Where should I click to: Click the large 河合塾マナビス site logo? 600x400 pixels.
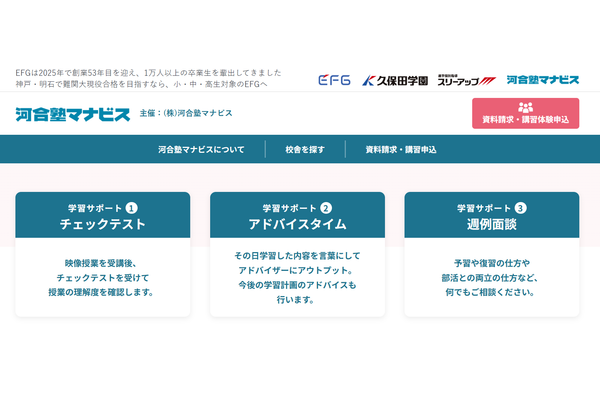pos(73,114)
